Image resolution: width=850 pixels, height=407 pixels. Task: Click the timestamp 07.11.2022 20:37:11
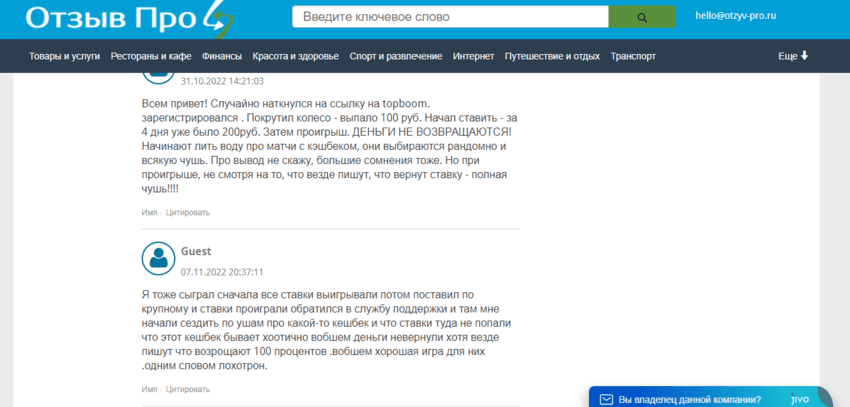(222, 272)
